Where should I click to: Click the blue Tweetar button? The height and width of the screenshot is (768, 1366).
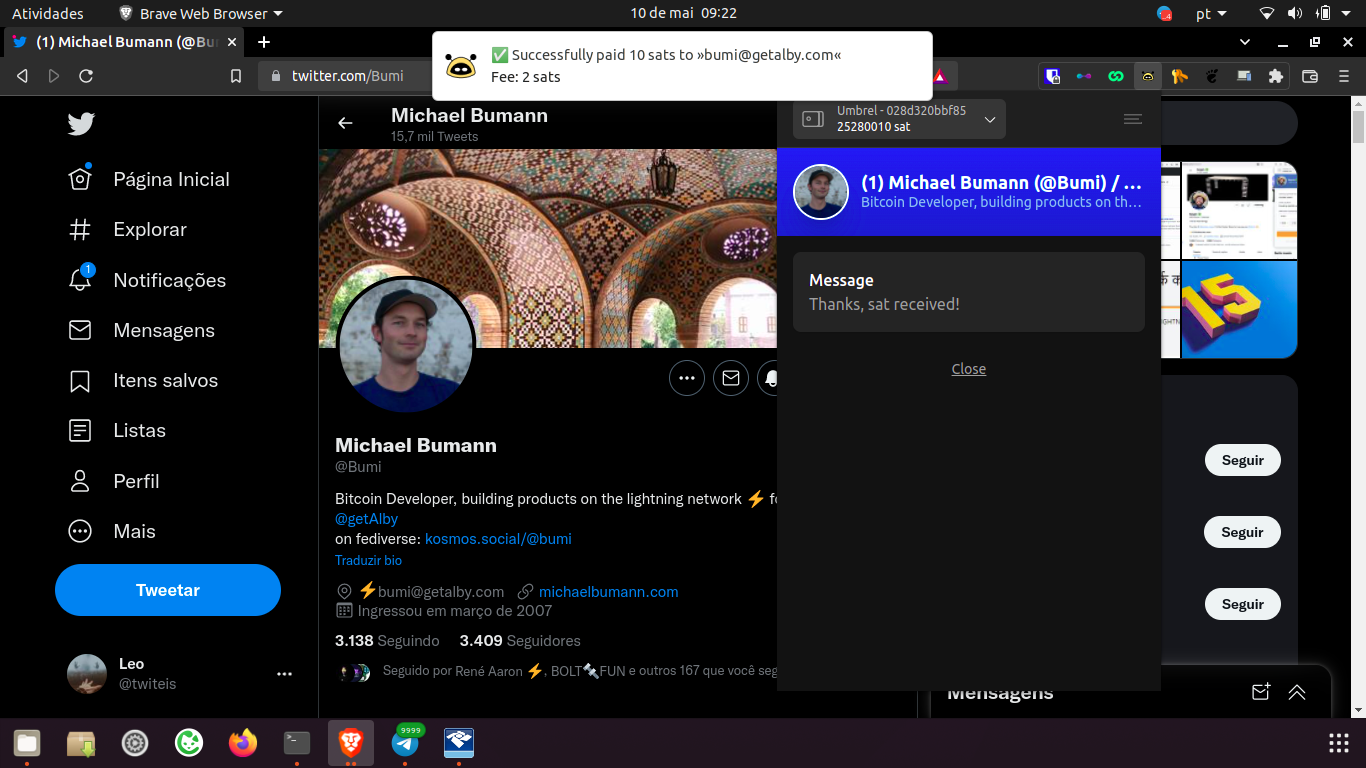(168, 590)
